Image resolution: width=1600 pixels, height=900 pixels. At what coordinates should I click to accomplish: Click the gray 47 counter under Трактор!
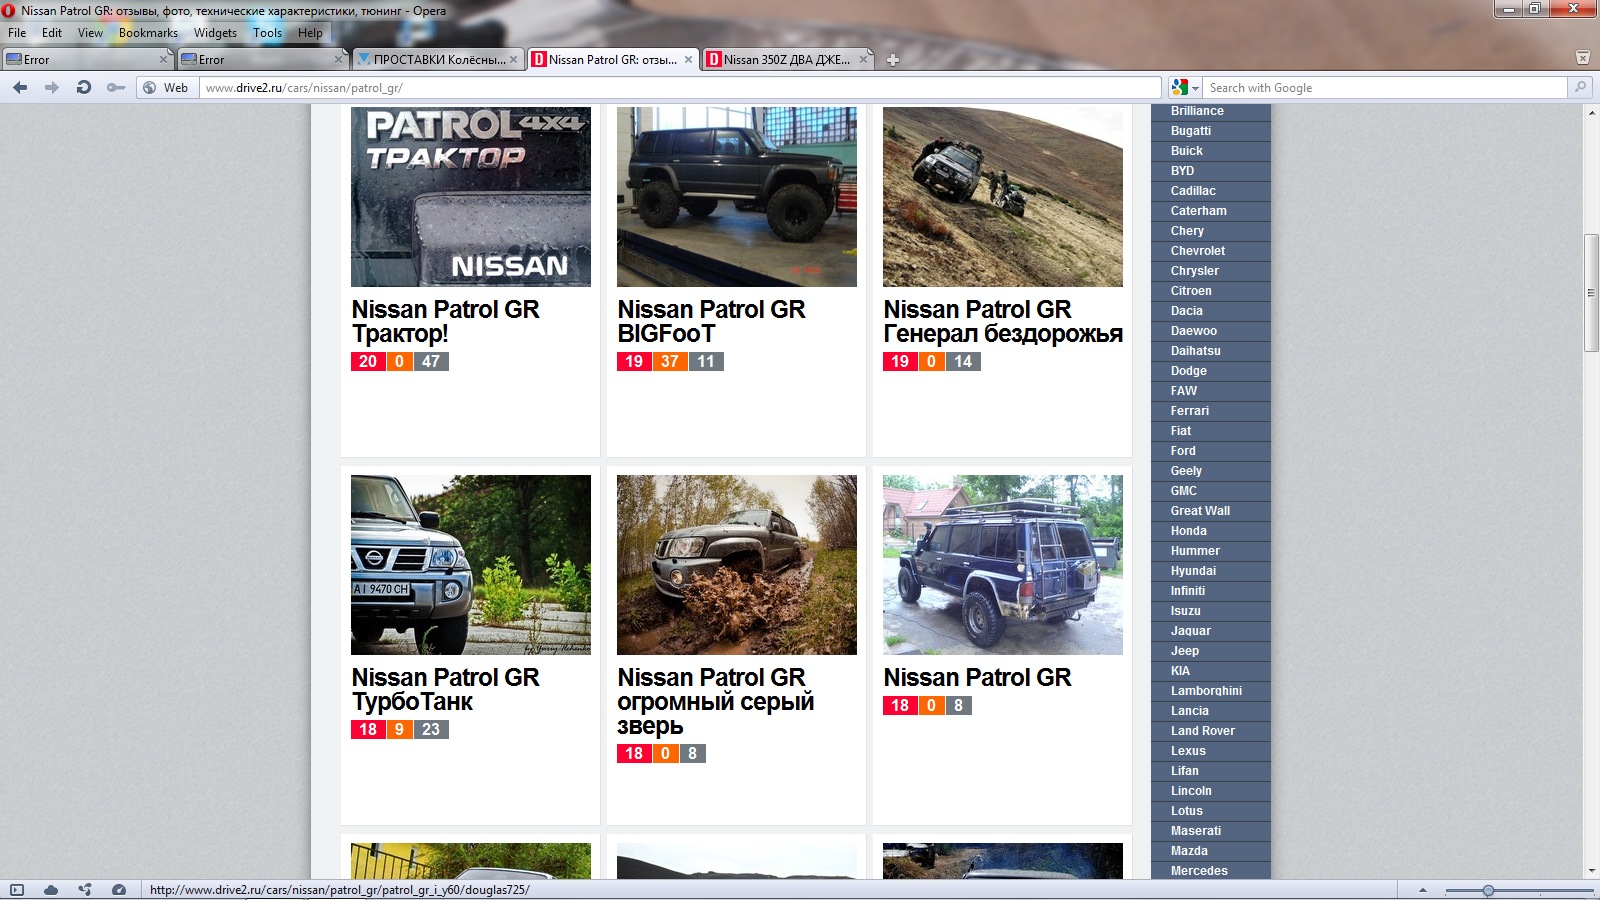pos(431,362)
